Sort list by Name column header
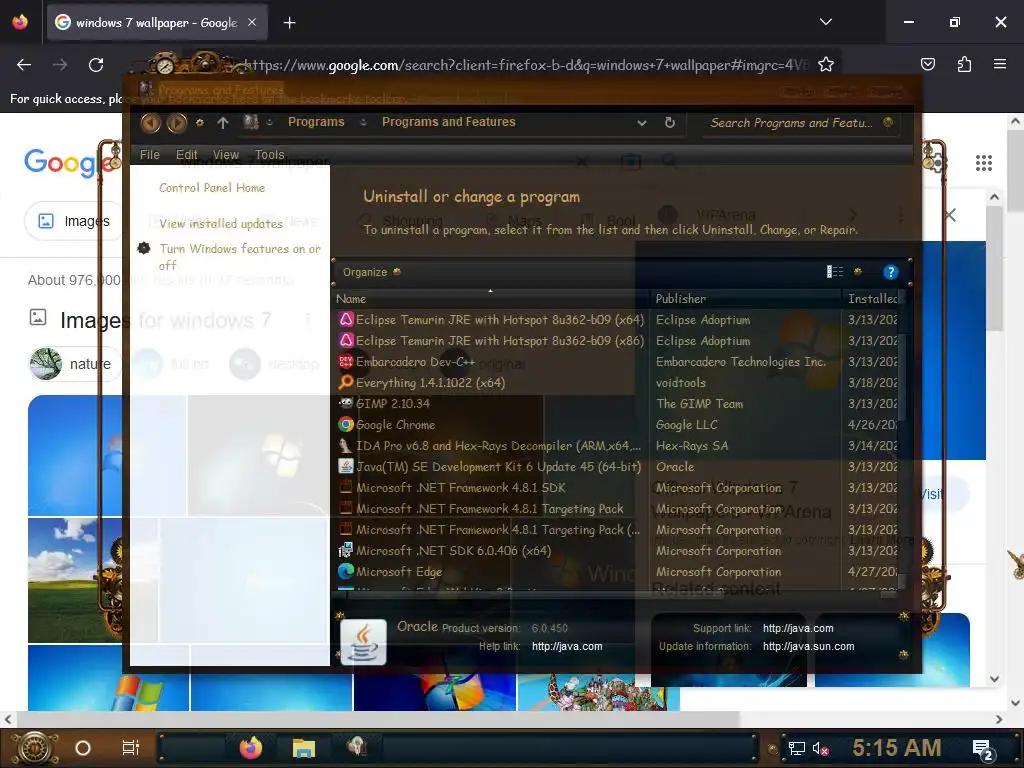Viewport: 1024px width, 768px height. click(x=490, y=298)
